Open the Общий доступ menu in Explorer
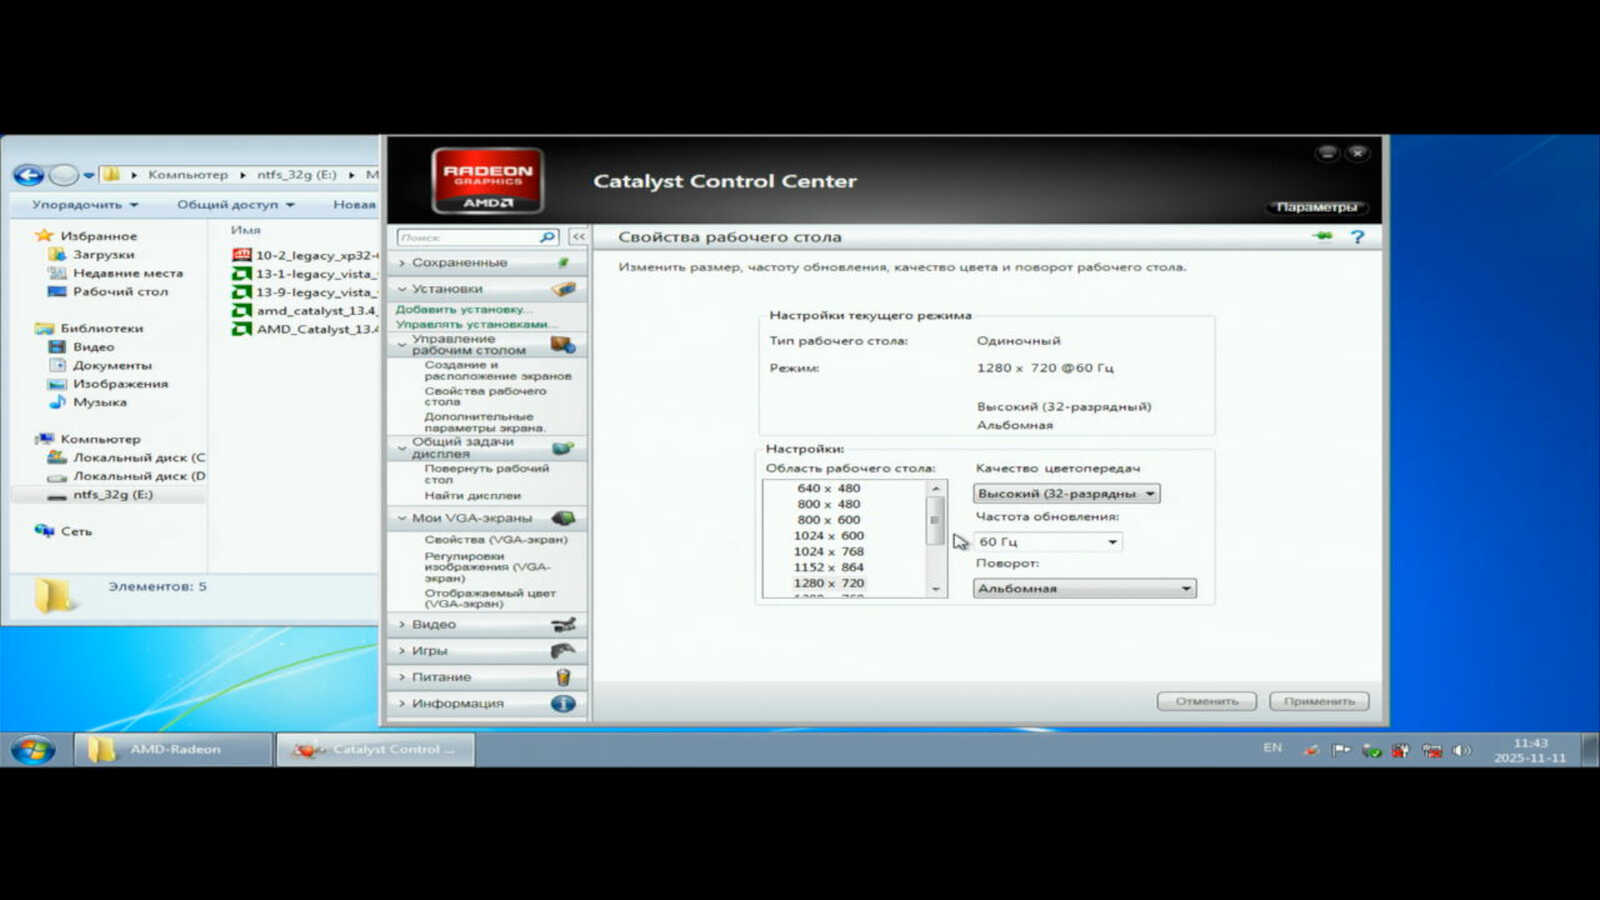Viewport: 1600px width, 900px height. point(236,205)
